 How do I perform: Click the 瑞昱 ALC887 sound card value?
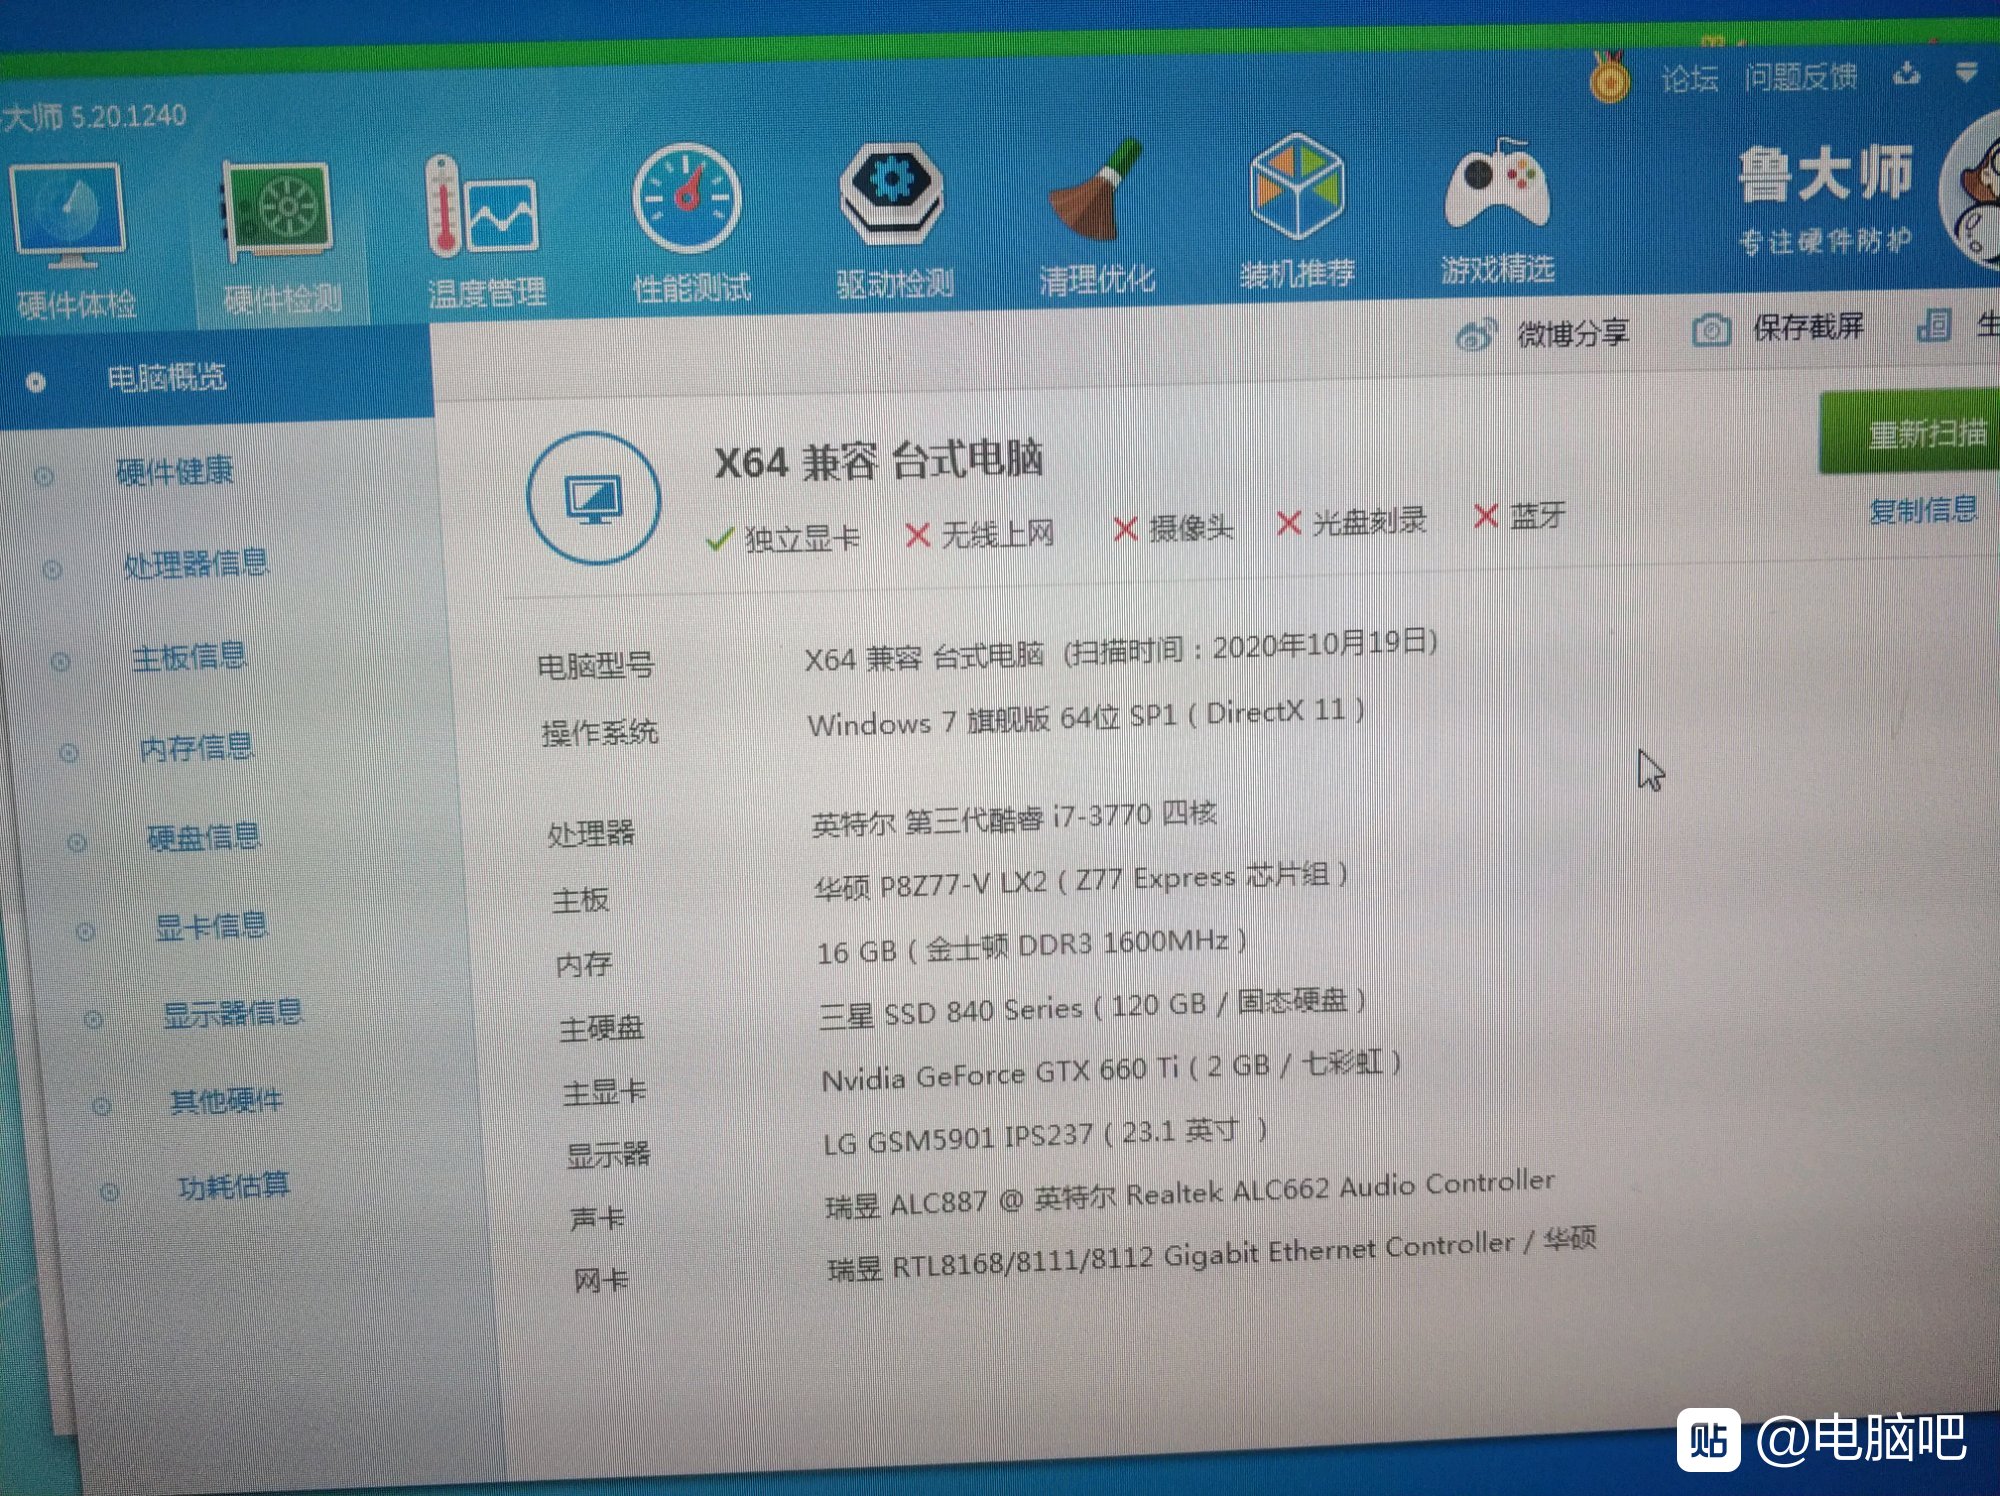(1190, 1194)
